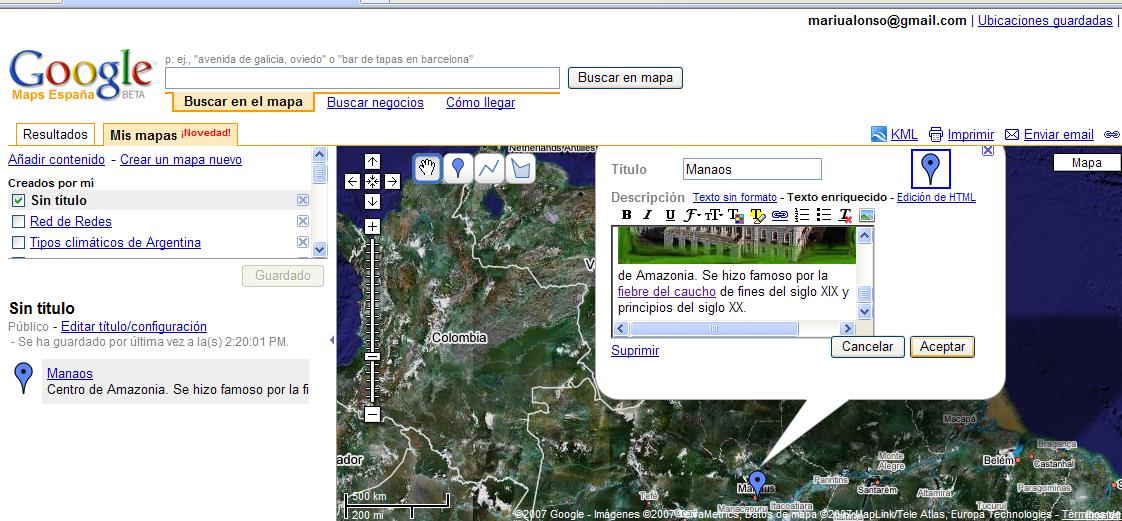Open Cómo llegar directions tab
The image size is (1122, 521).
(x=480, y=102)
